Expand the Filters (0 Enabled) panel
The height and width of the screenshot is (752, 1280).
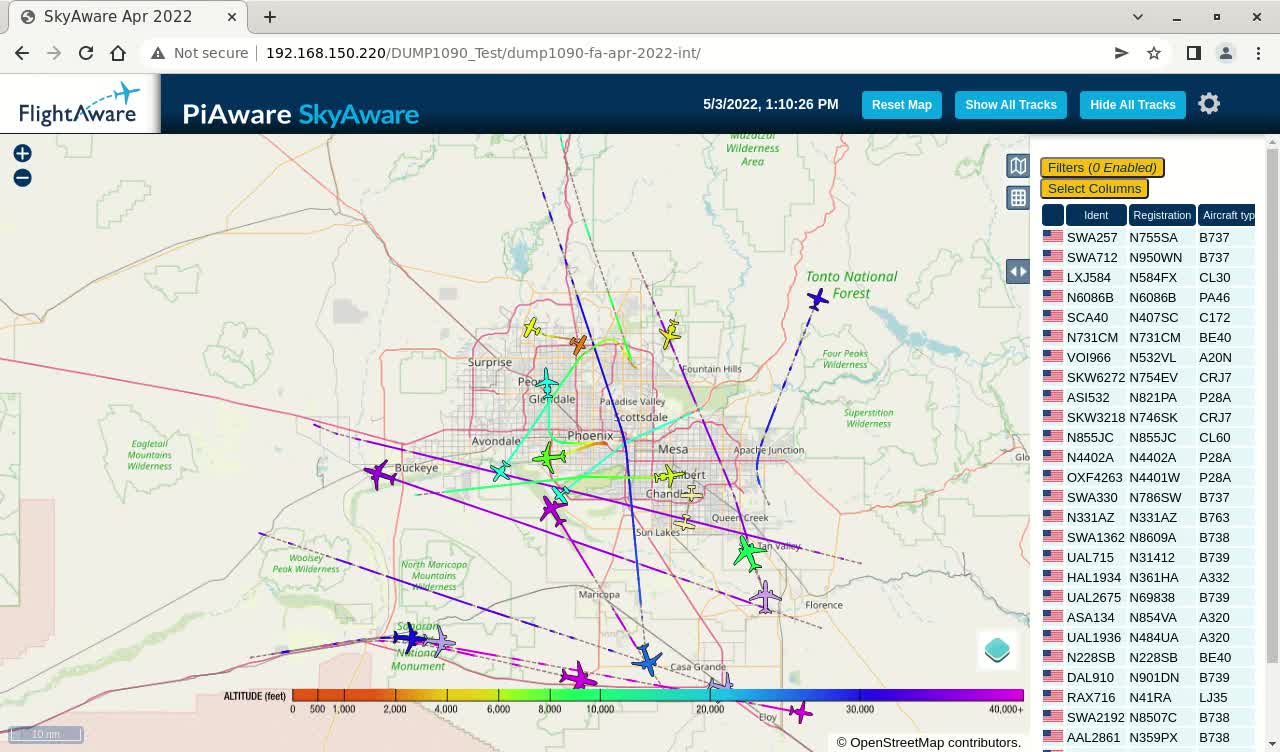pos(1102,168)
